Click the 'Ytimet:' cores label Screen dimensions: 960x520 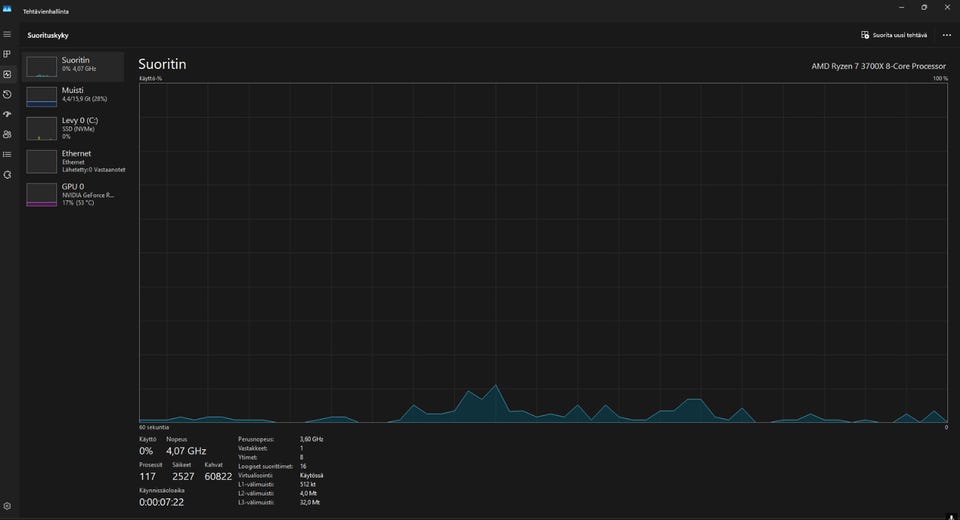click(x=248, y=458)
